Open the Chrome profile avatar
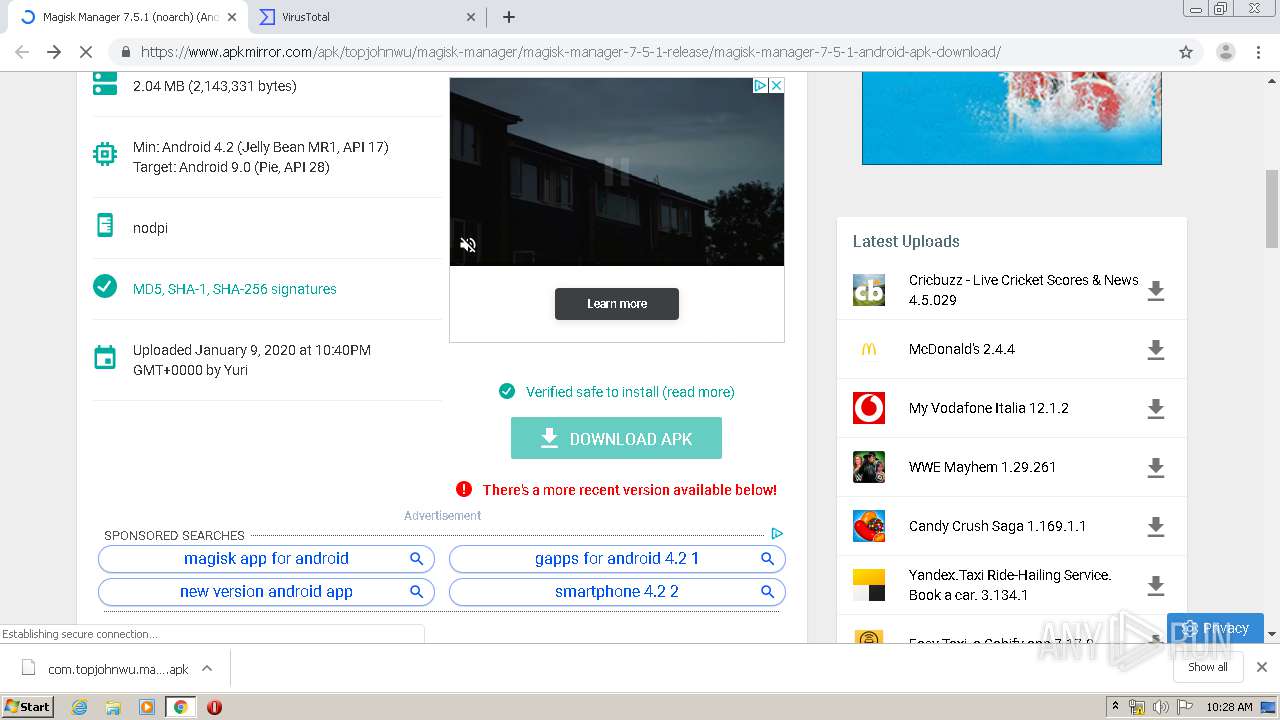Screen dimensions: 1280x720 (x=1225, y=52)
